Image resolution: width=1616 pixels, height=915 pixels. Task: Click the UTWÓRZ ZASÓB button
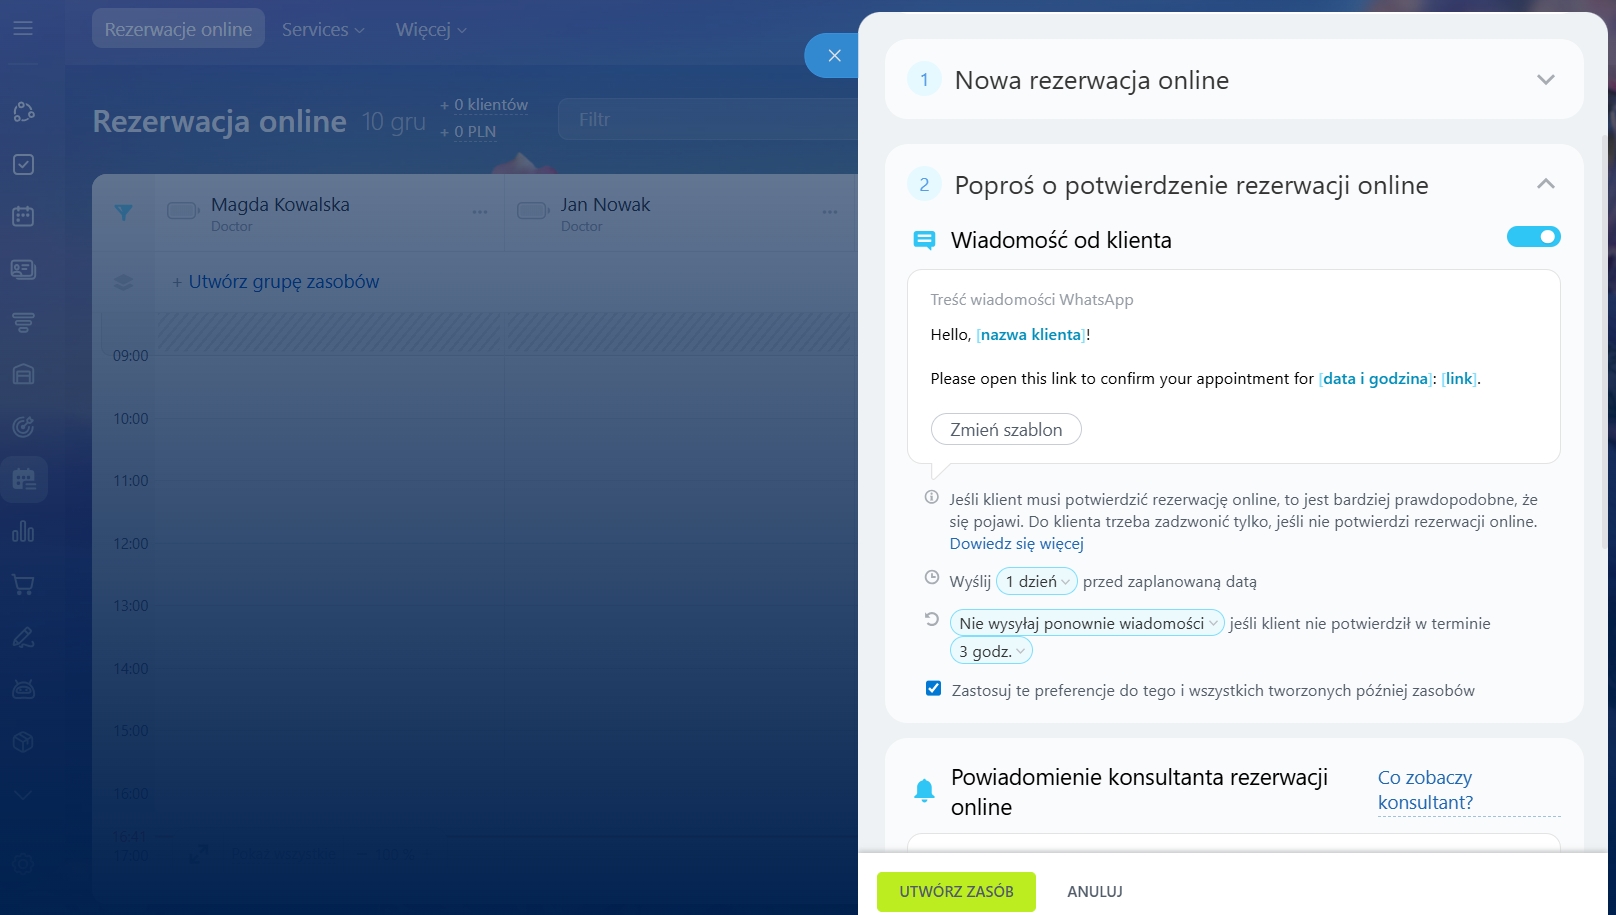[956, 892]
